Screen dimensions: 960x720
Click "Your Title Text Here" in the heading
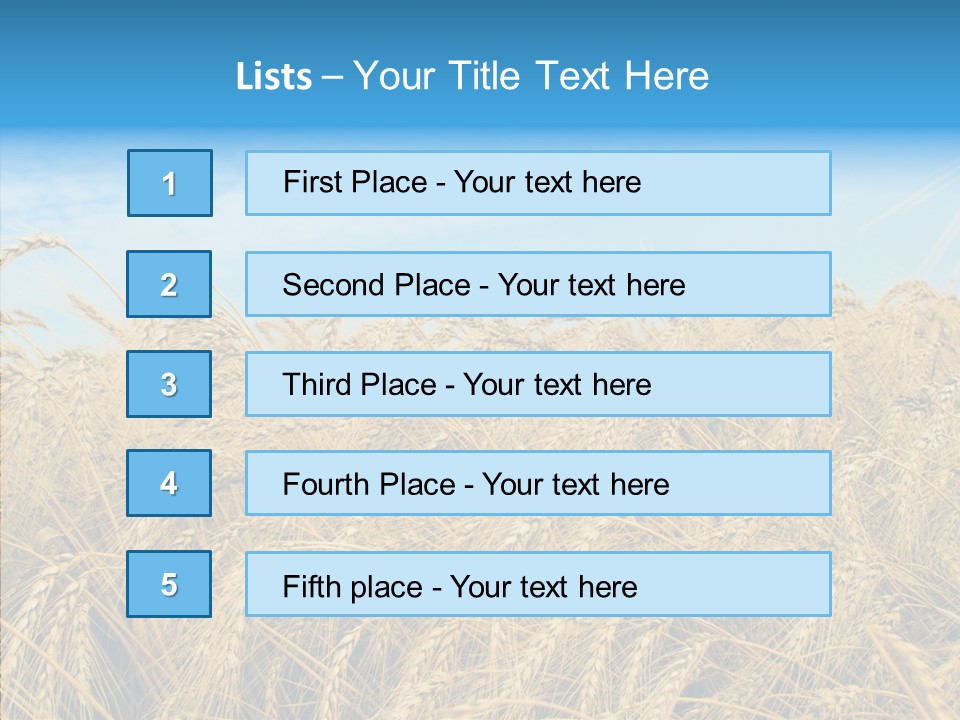pyautogui.click(x=531, y=76)
